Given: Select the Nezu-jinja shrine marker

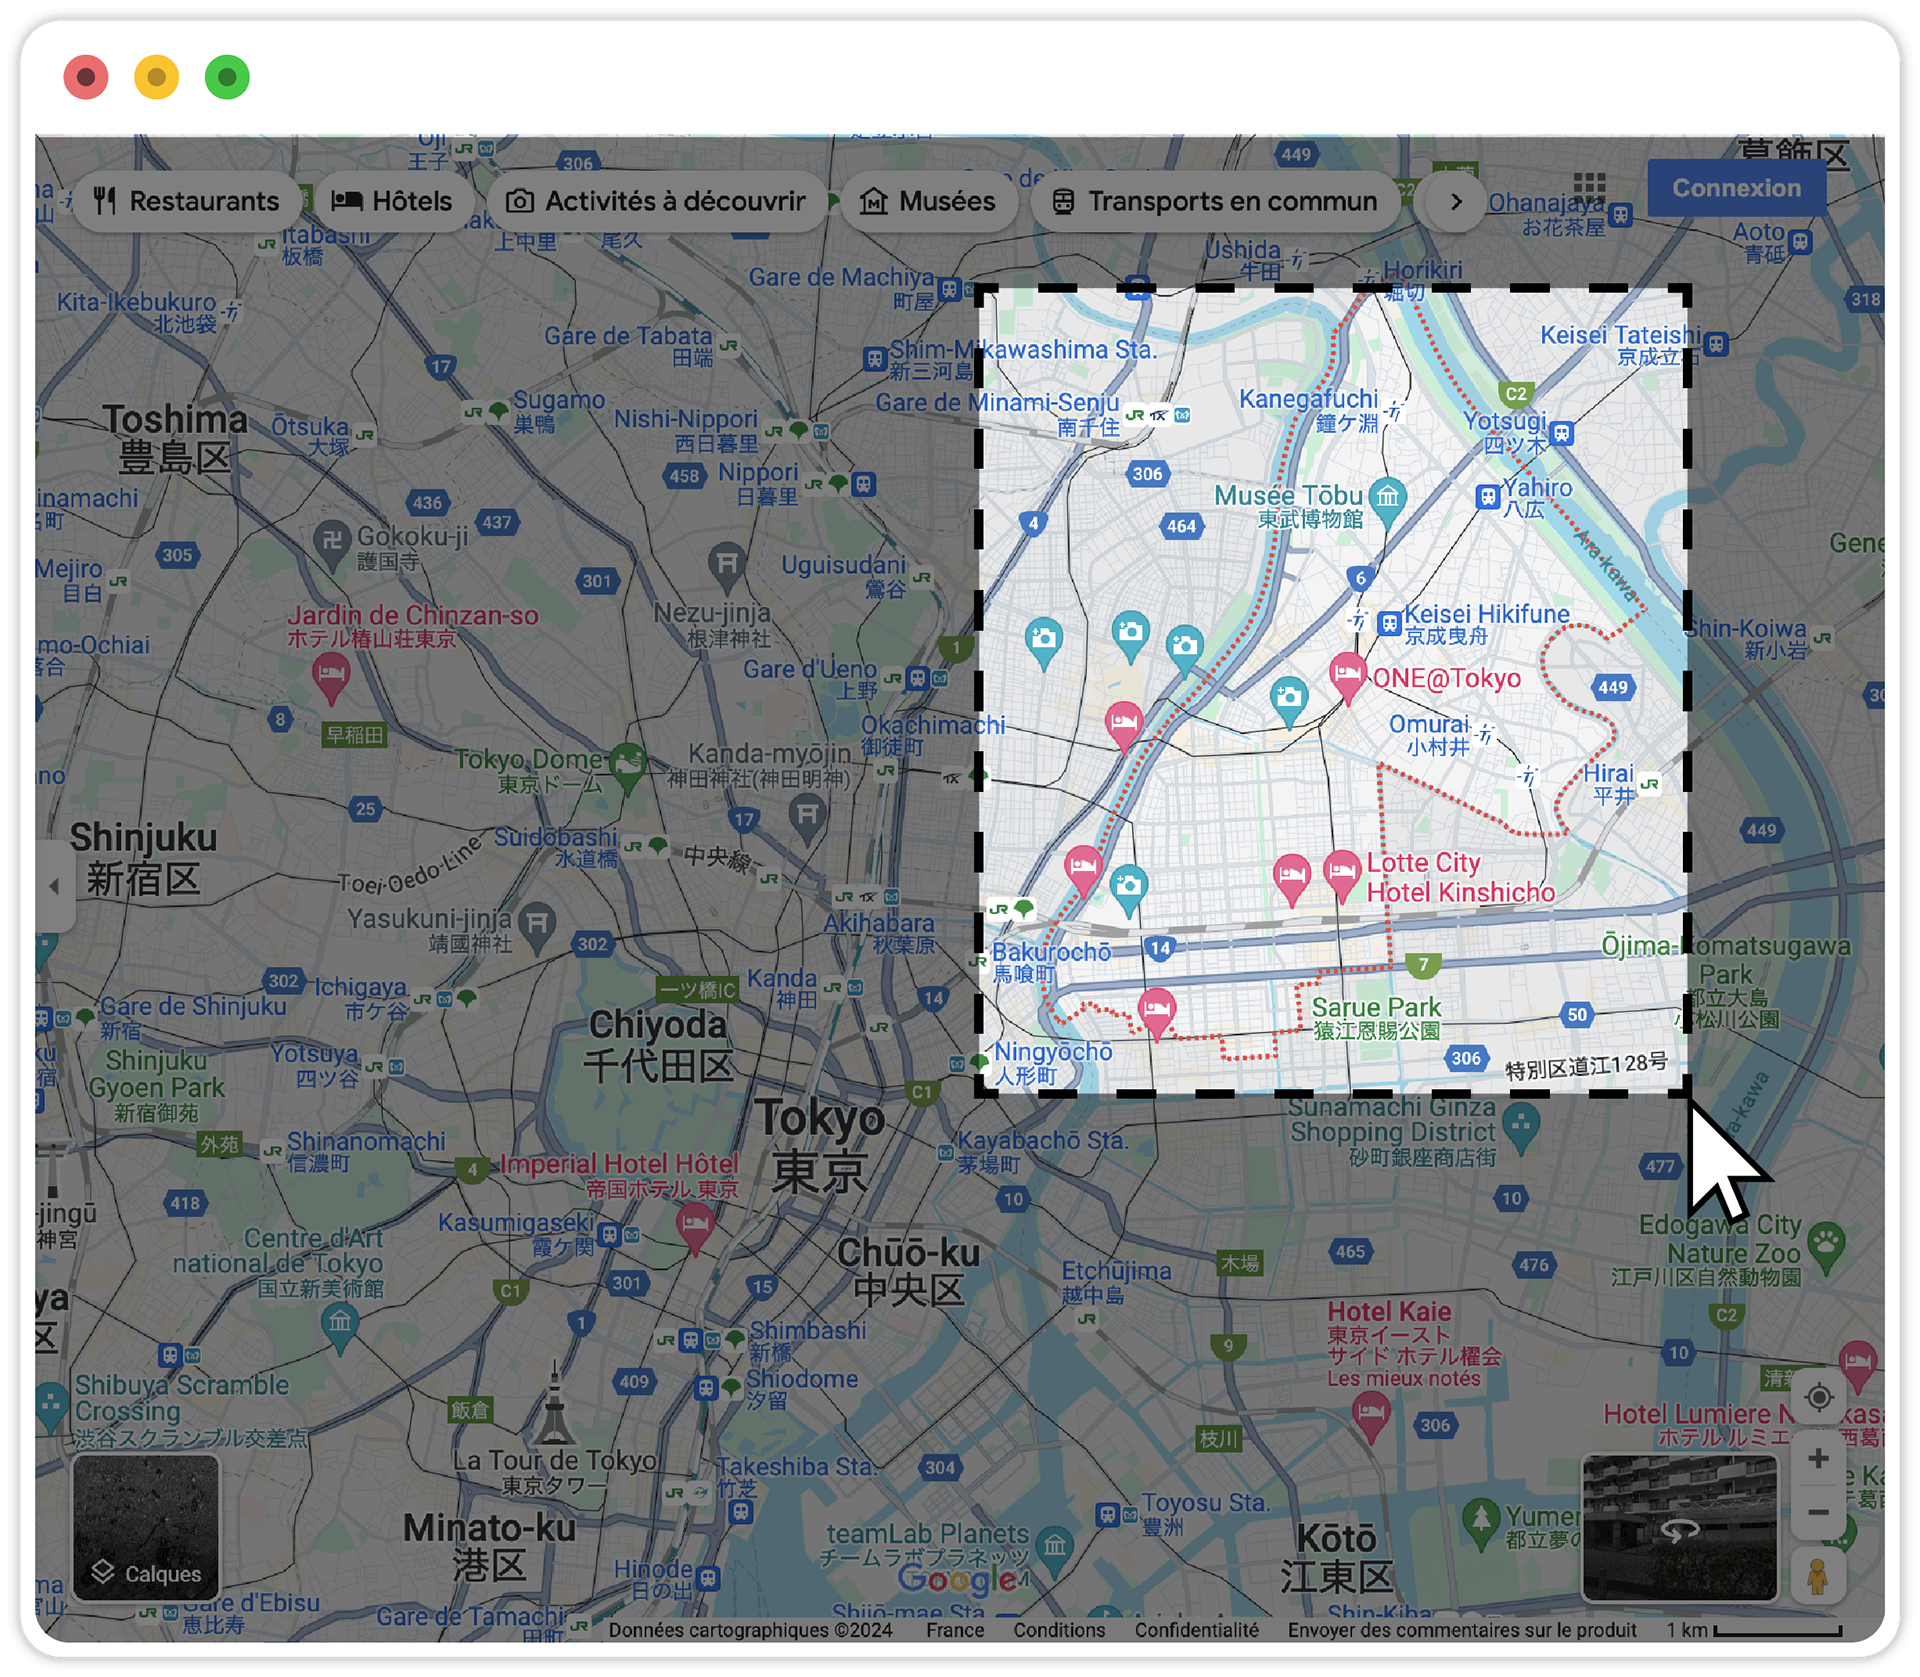Looking at the screenshot, I should click(x=727, y=564).
